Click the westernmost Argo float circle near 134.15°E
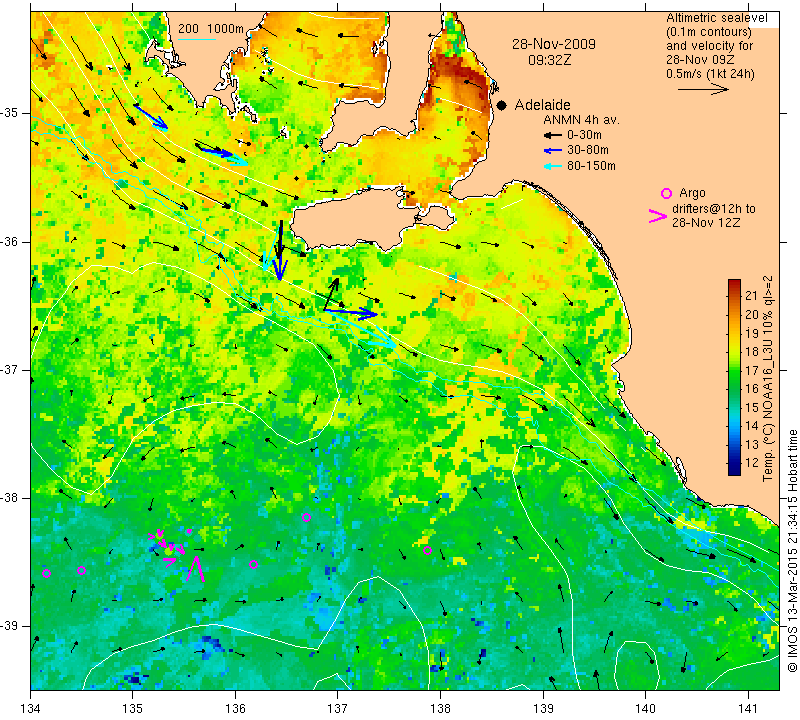The image size is (800, 720). coord(46,573)
